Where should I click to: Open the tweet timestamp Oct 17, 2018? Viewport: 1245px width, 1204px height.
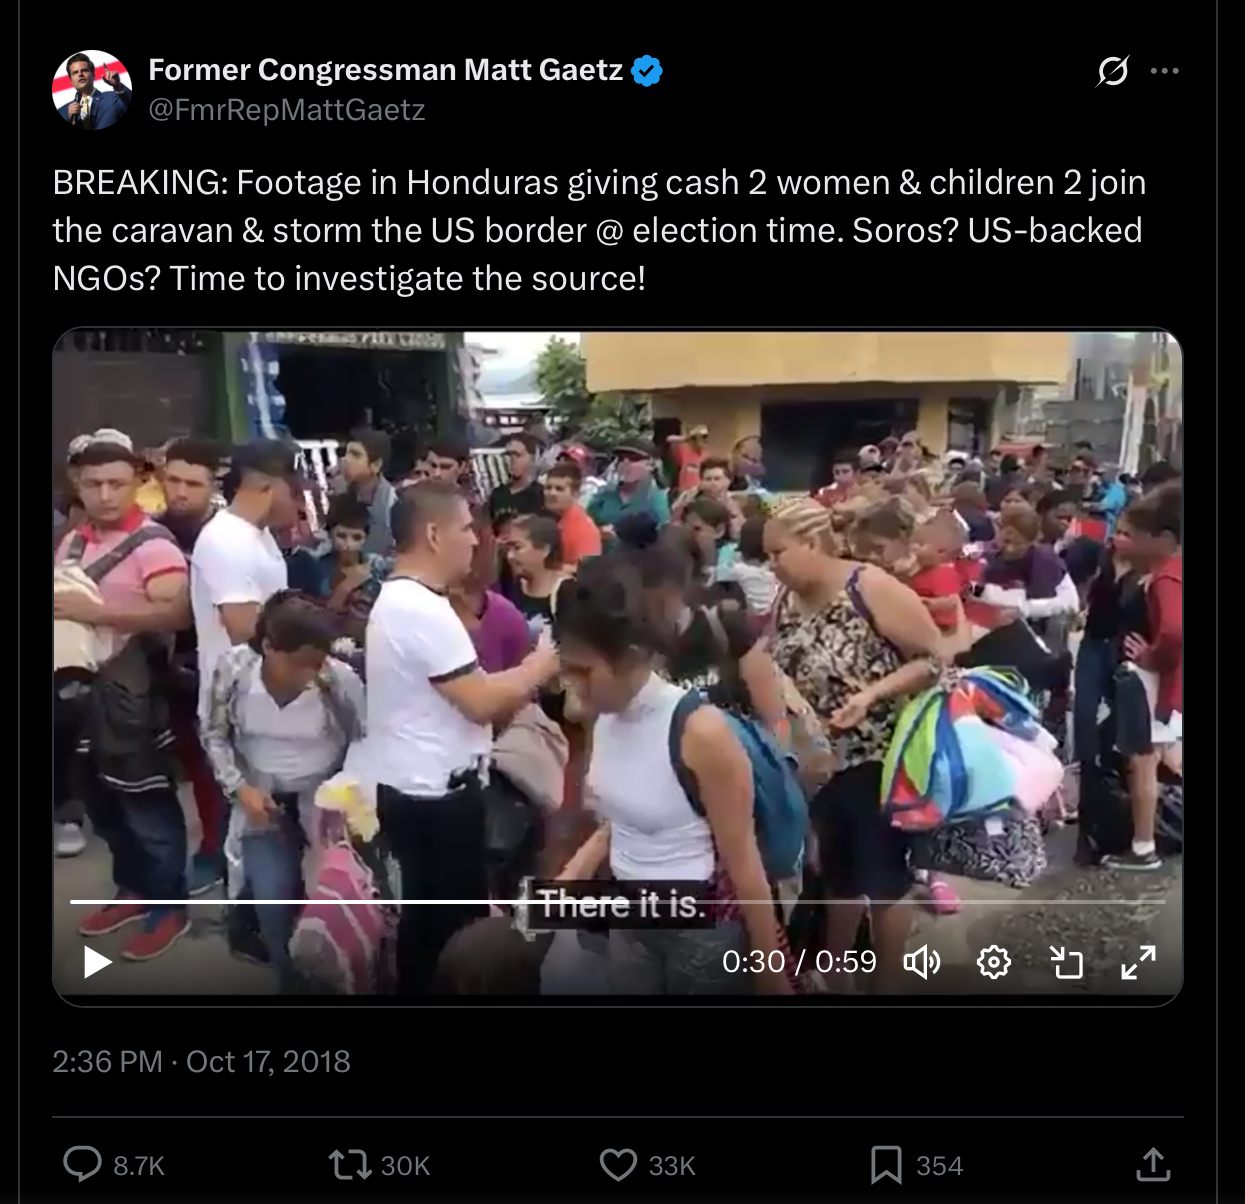point(201,1061)
